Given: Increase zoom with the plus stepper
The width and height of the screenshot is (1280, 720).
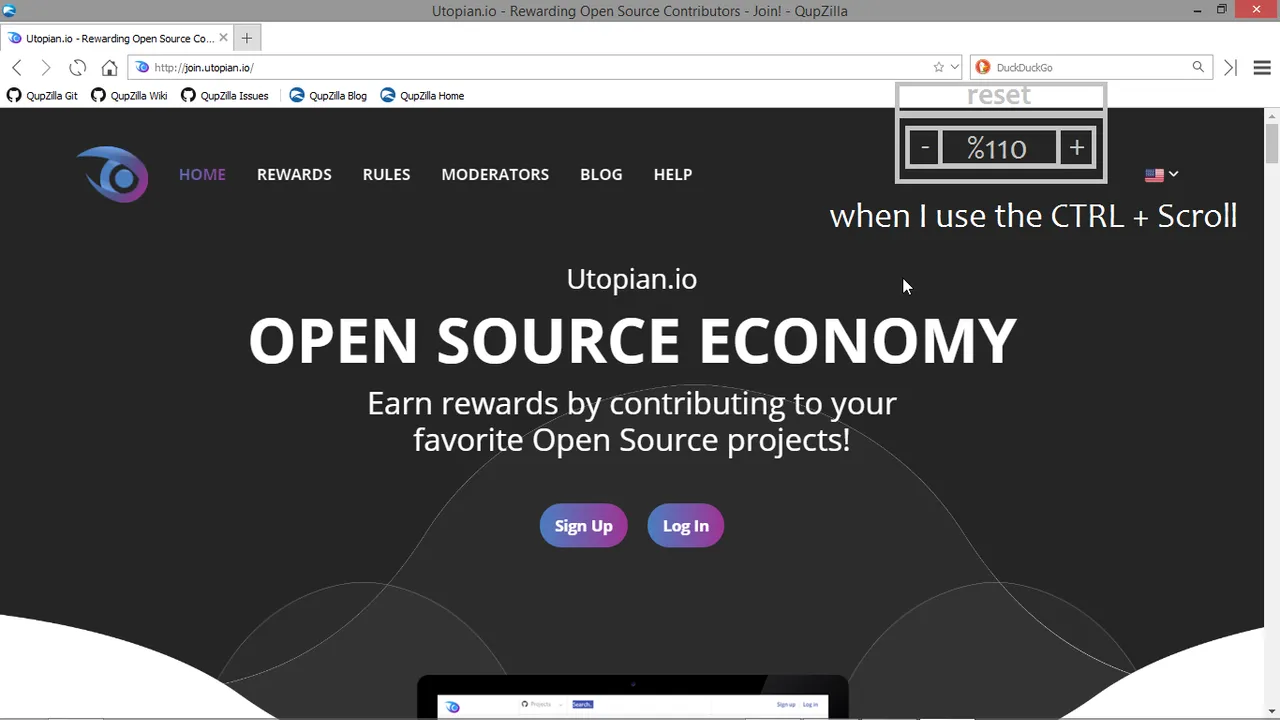Looking at the screenshot, I should 1076,147.
